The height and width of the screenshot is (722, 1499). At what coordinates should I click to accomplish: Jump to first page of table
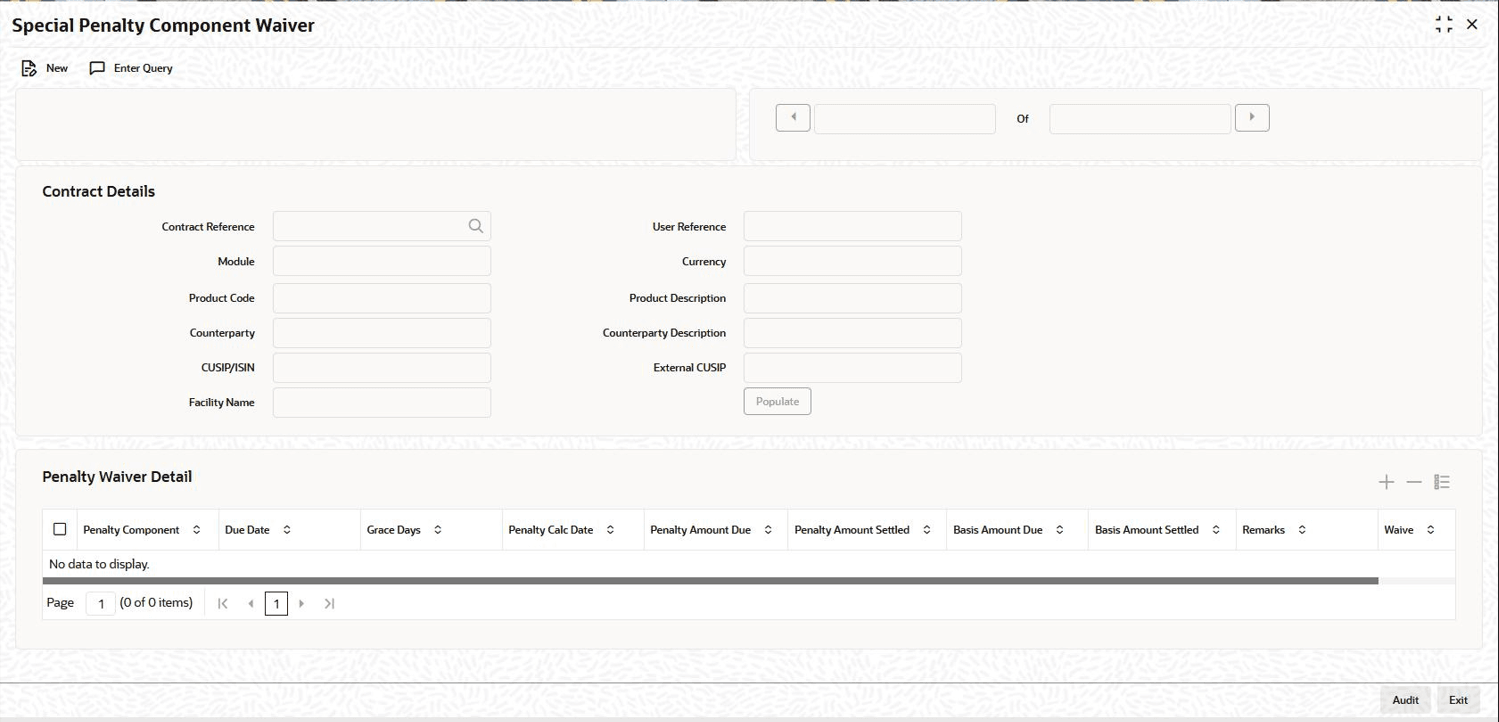223,603
